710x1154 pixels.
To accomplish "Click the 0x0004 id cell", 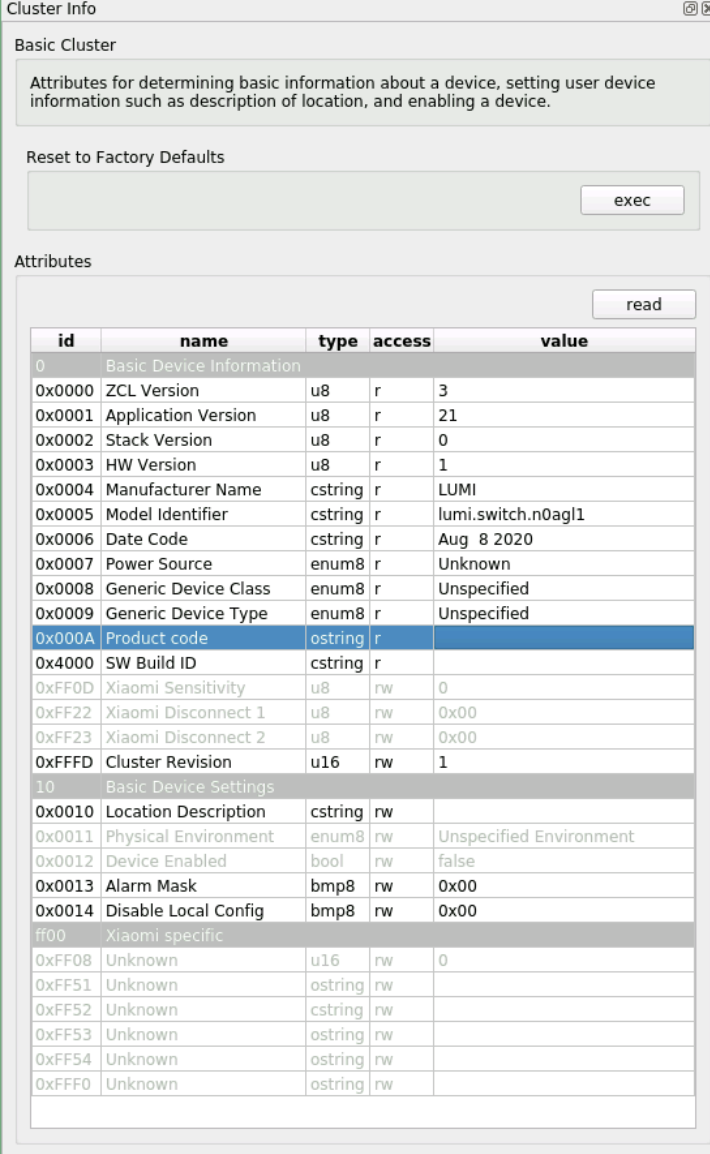I will point(66,489).
